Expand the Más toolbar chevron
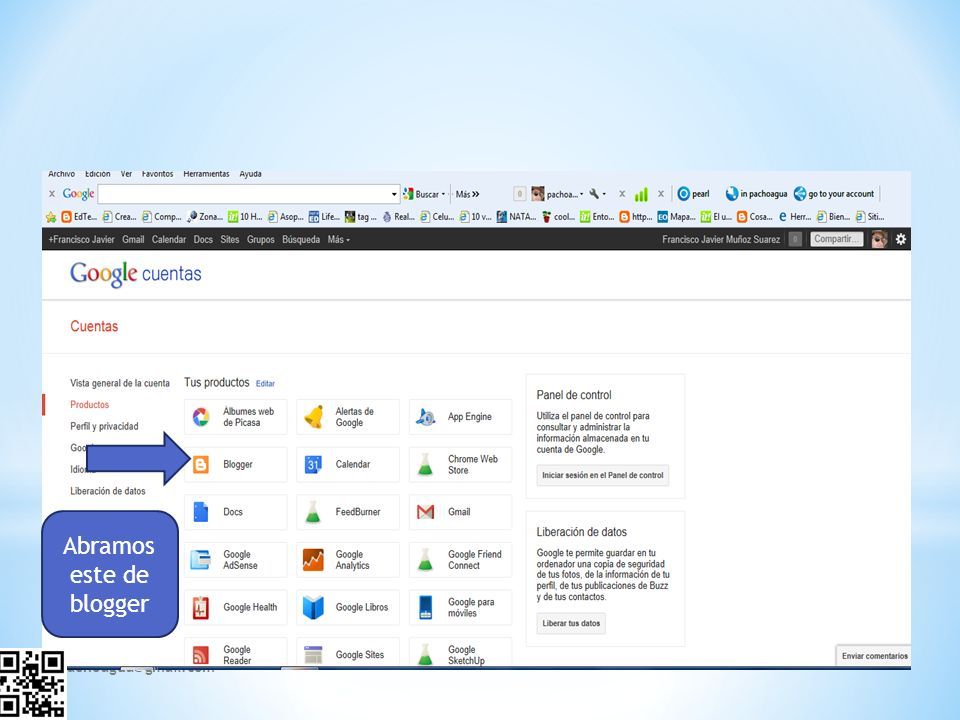 476,194
